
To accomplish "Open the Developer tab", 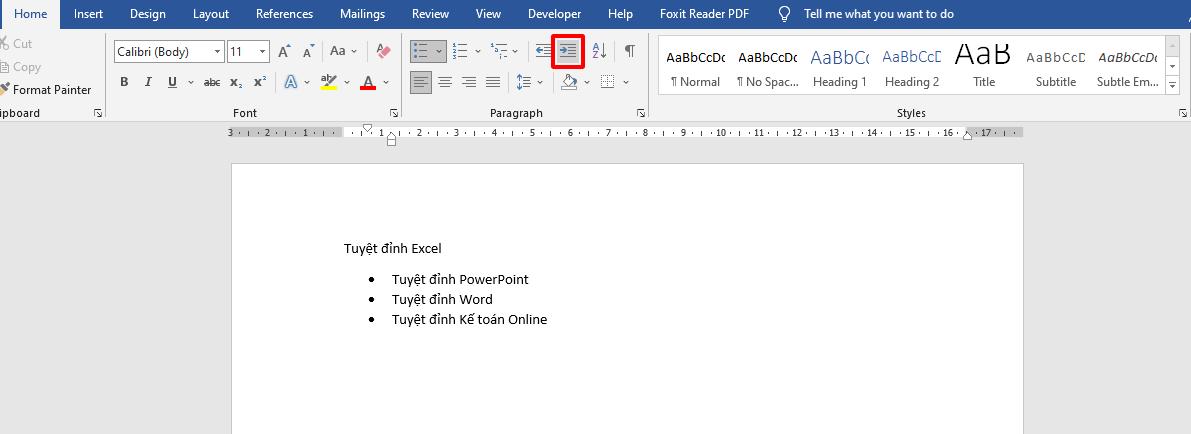I will tap(554, 14).
